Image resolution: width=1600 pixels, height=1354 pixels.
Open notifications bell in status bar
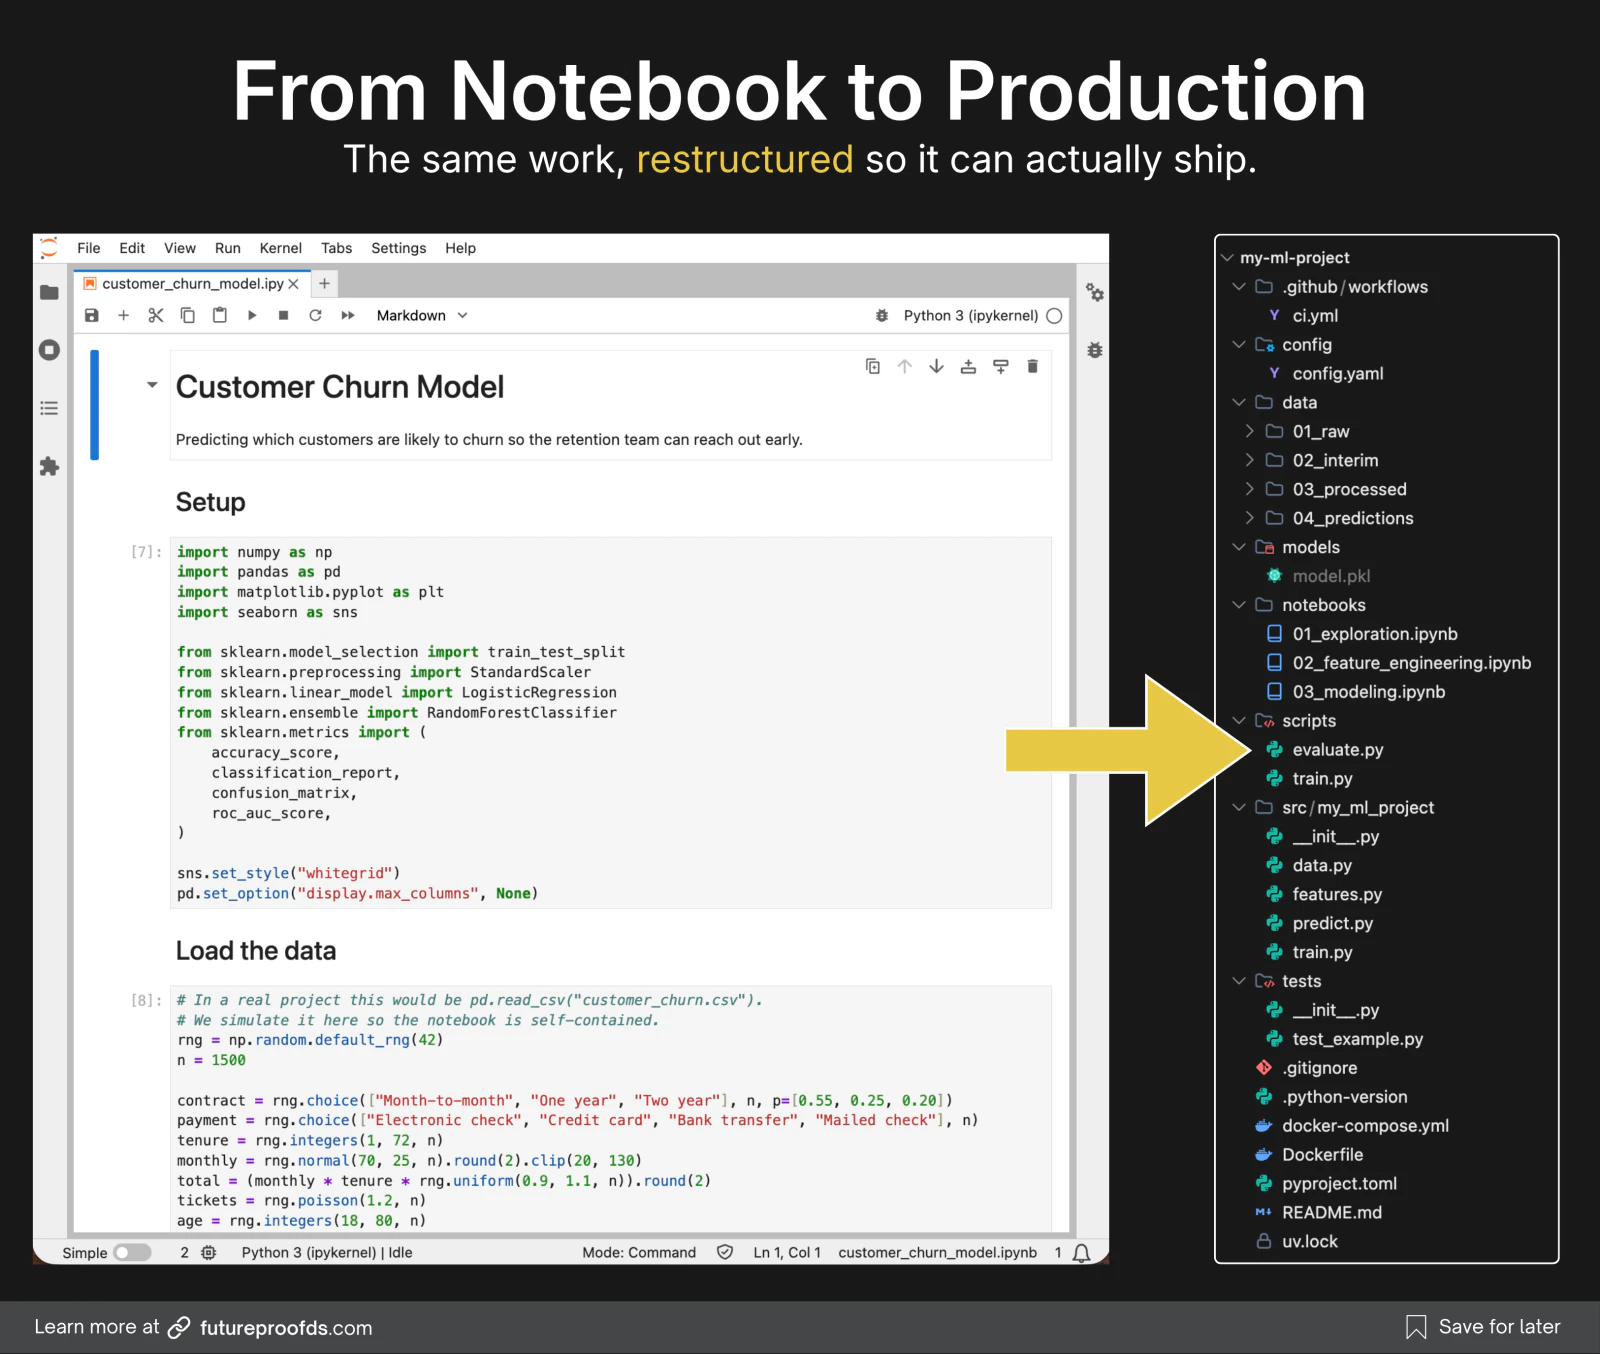tap(1081, 1253)
